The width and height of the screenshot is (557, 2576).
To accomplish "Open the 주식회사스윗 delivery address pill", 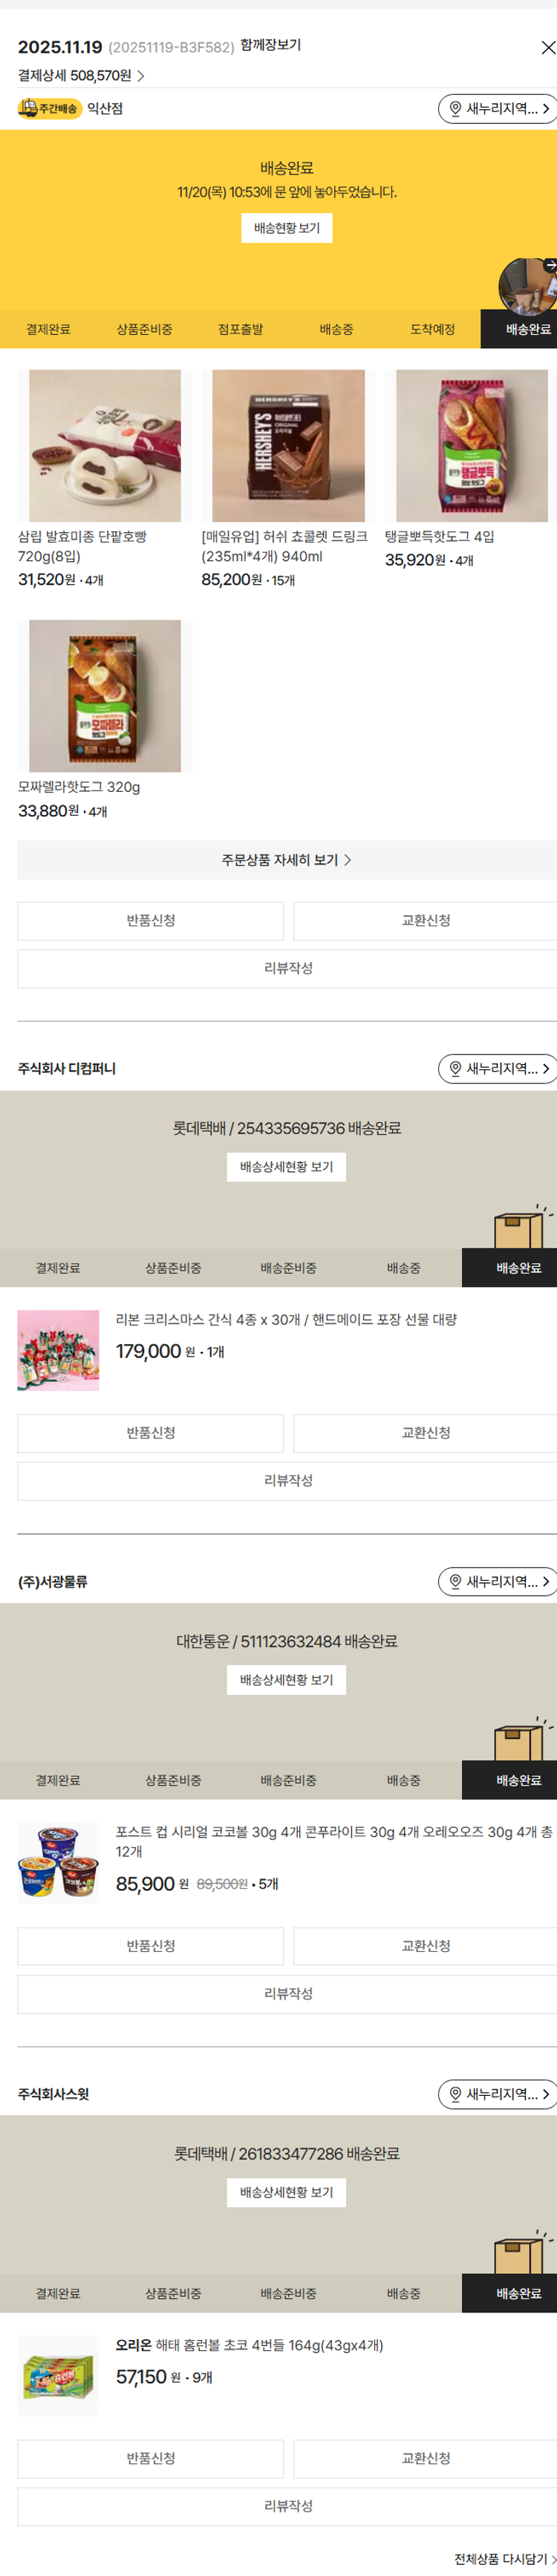I will (498, 2093).
